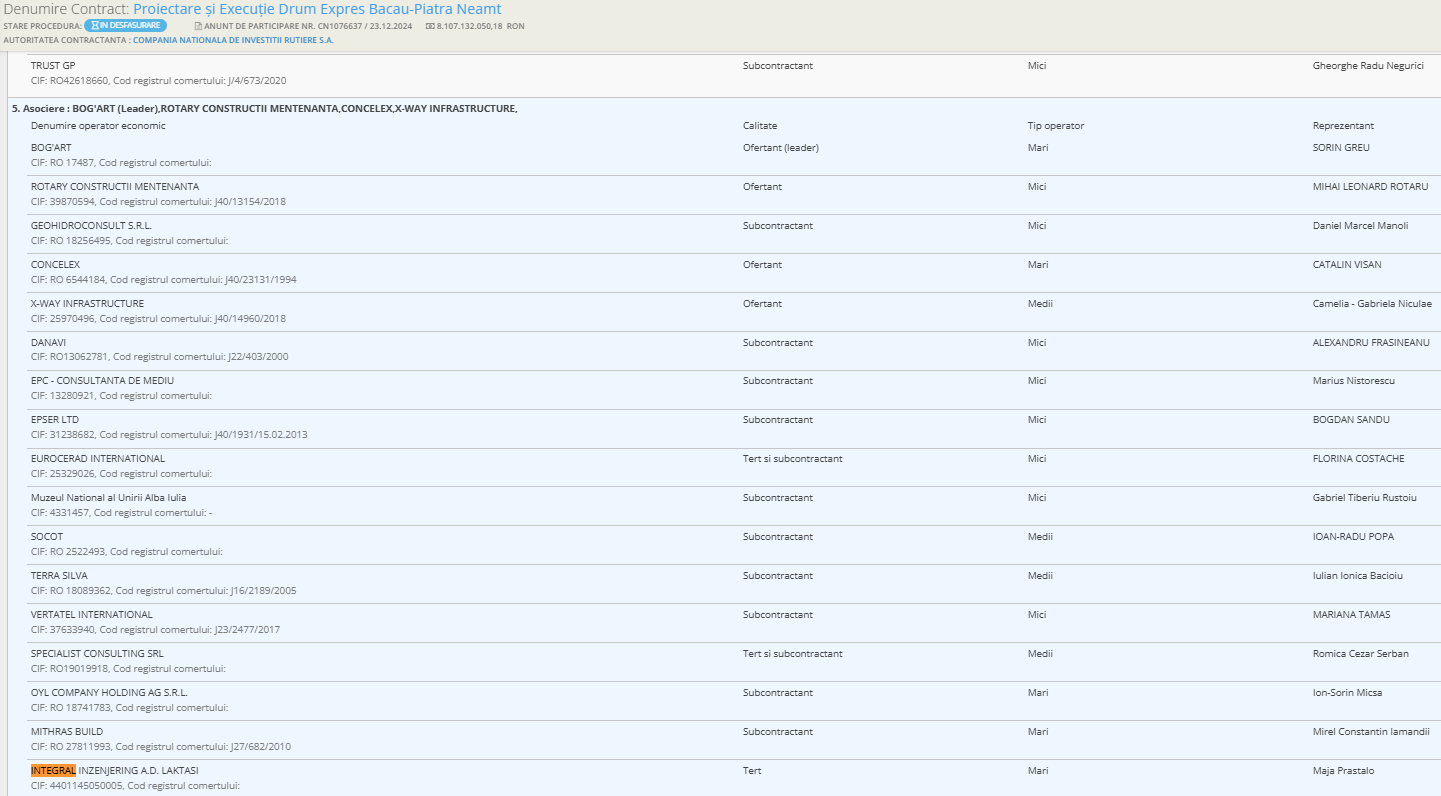The width and height of the screenshot is (1441, 796).
Task: Select the Asociere 5 group header row
Action: point(264,108)
